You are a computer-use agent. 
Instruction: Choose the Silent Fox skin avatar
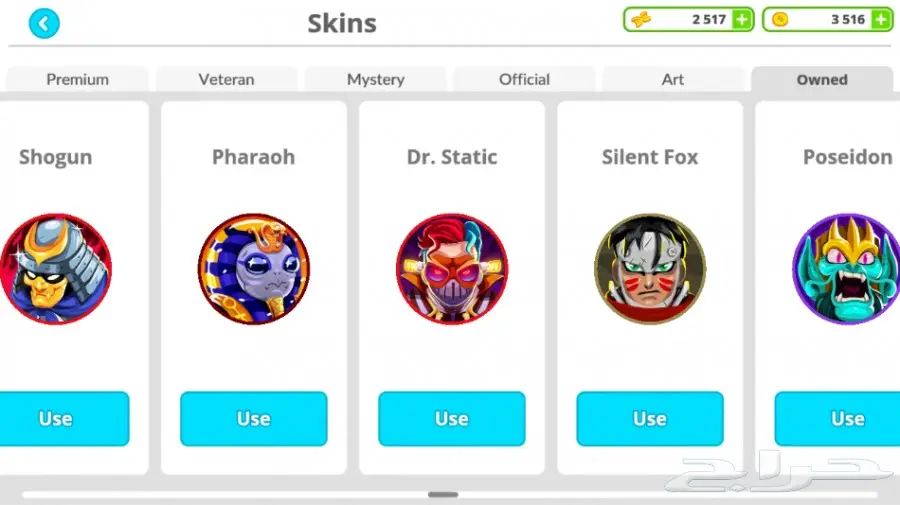click(x=650, y=269)
